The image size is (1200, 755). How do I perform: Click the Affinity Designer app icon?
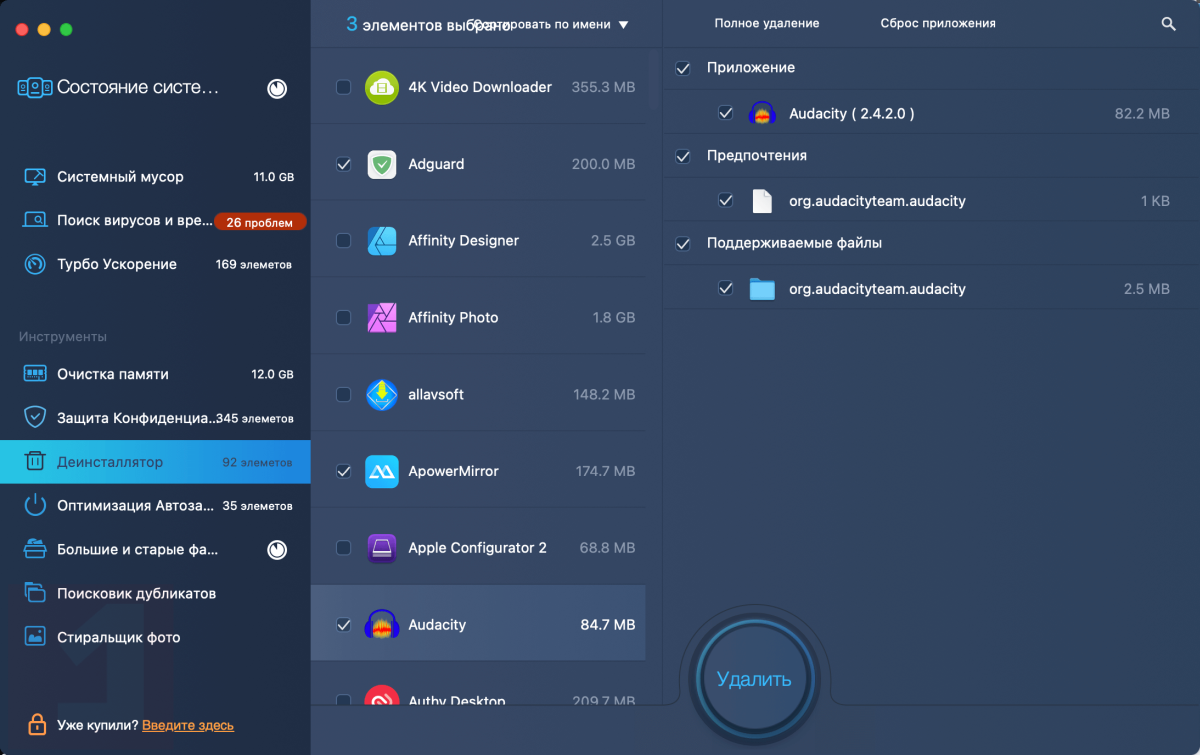click(382, 241)
